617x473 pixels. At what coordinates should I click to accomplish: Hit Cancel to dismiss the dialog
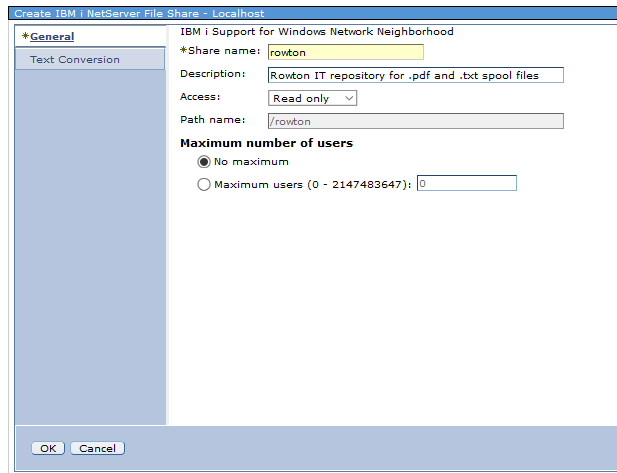[x=97, y=448]
